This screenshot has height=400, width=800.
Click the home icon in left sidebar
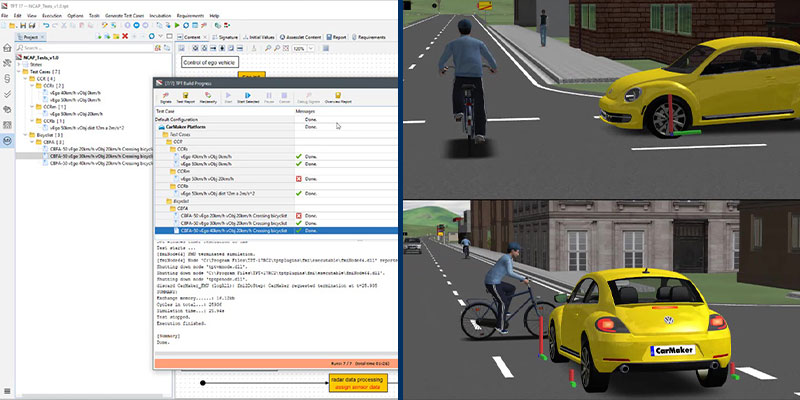pyautogui.click(x=7, y=48)
